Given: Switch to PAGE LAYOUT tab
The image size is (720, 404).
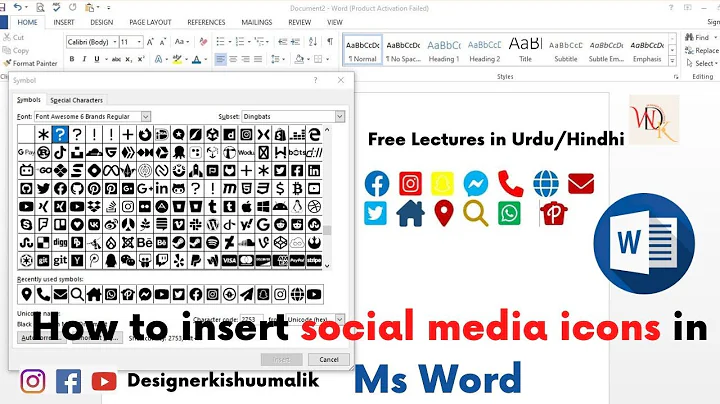Looking at the screenshot, I should tap(150, 22).
